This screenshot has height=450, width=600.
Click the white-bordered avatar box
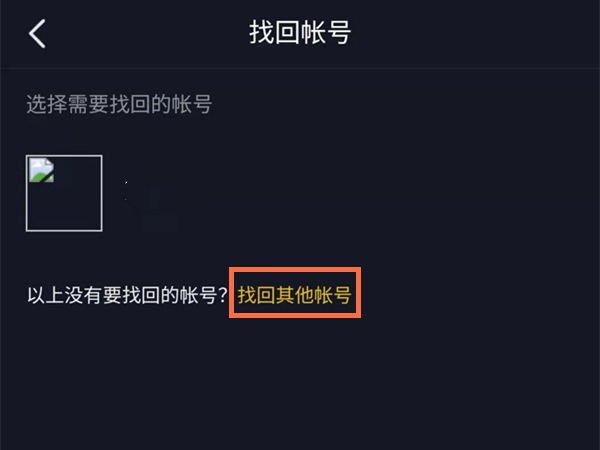click(64, 193)
